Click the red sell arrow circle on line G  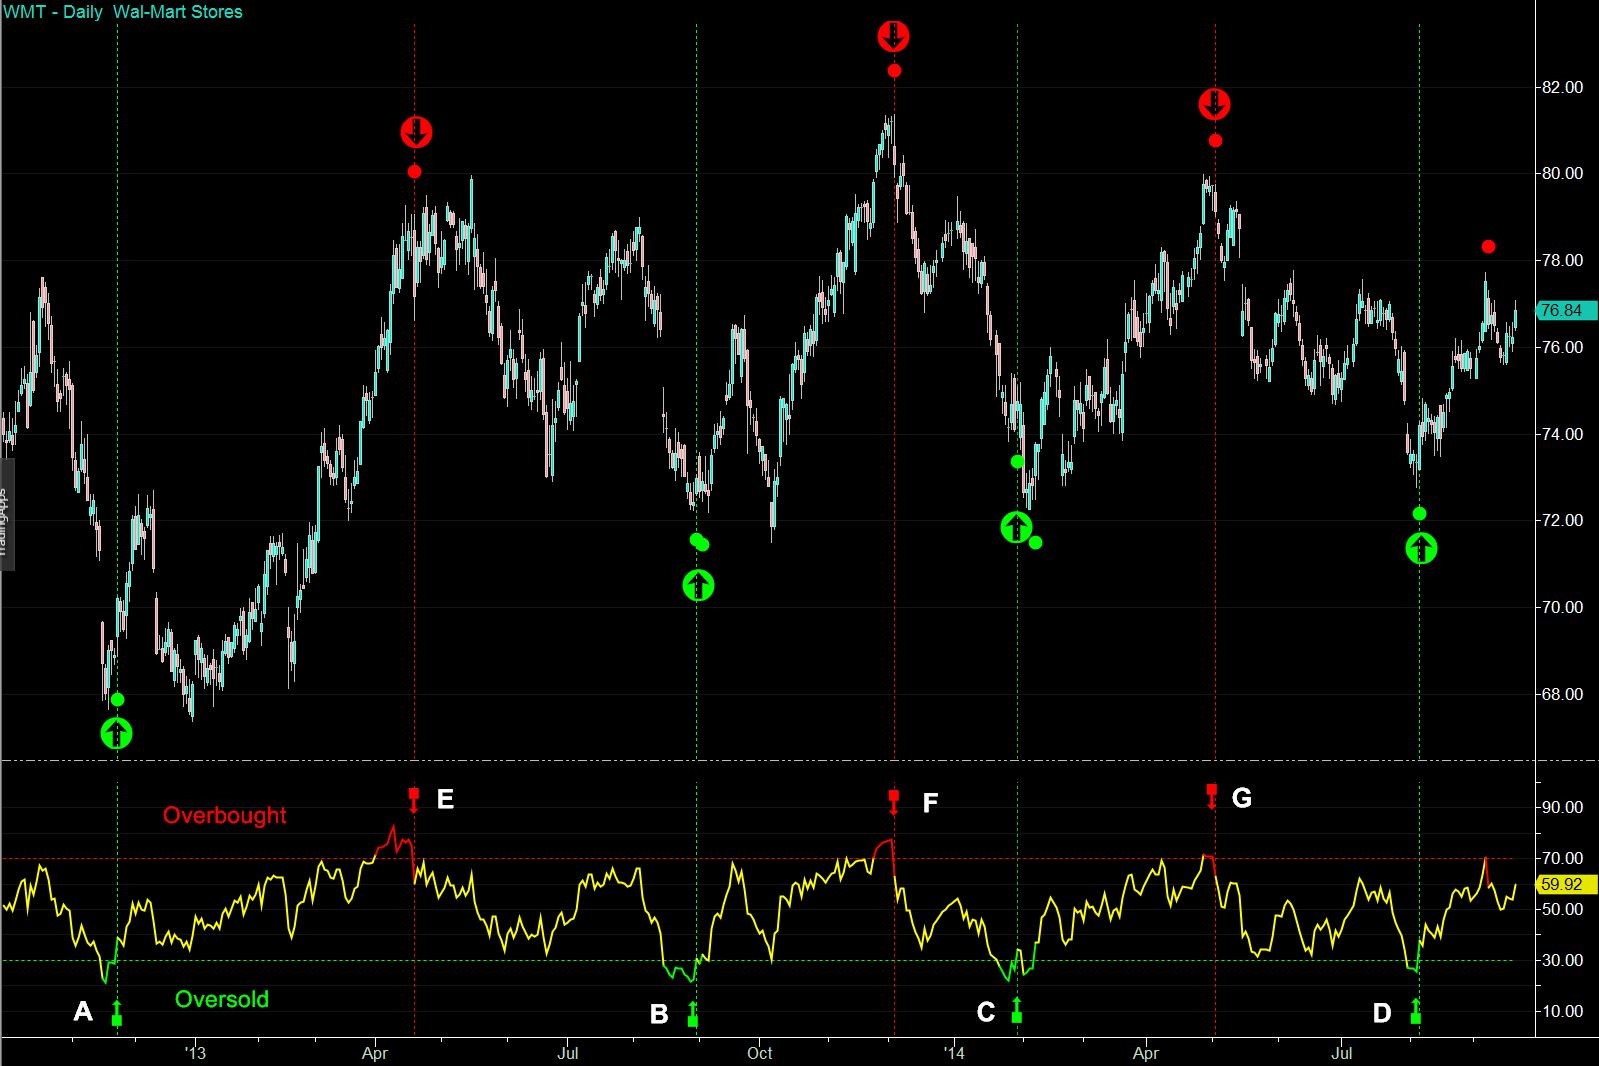[x=1214, y=104]
